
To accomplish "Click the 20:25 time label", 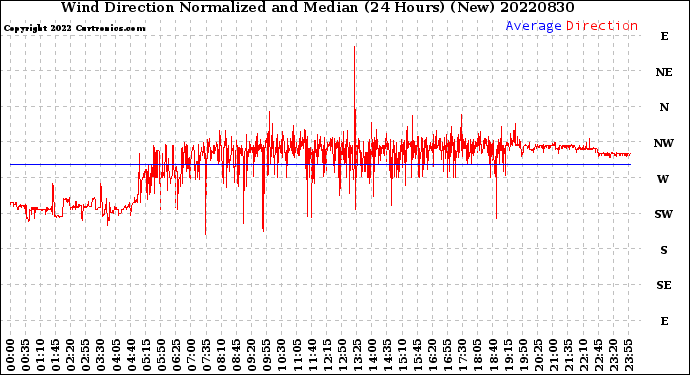I will (x=538, y=356).
